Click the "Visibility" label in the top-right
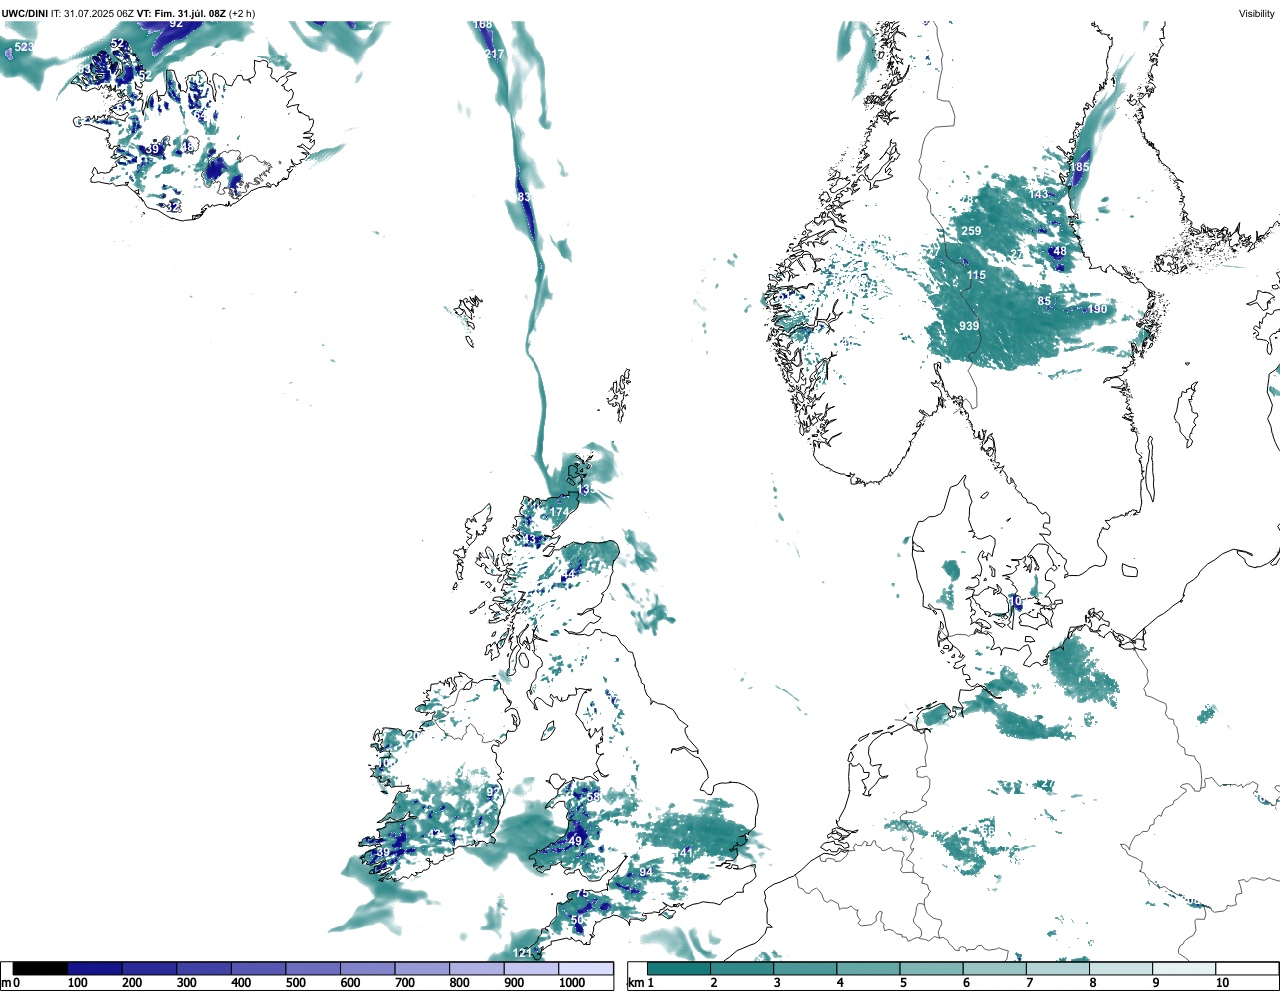 (1257, 13)
